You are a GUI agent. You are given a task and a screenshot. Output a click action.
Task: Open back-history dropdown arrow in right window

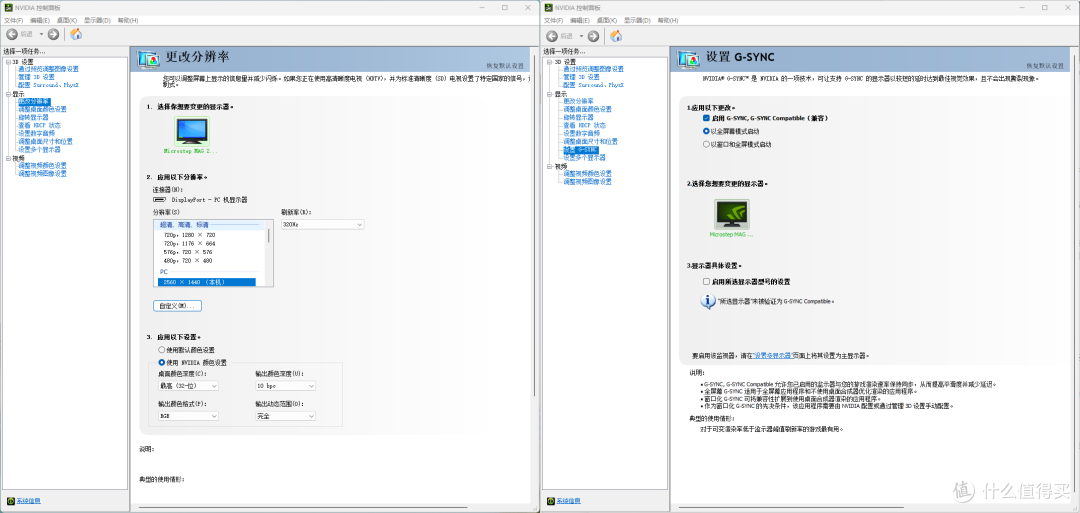coord(581,36)
